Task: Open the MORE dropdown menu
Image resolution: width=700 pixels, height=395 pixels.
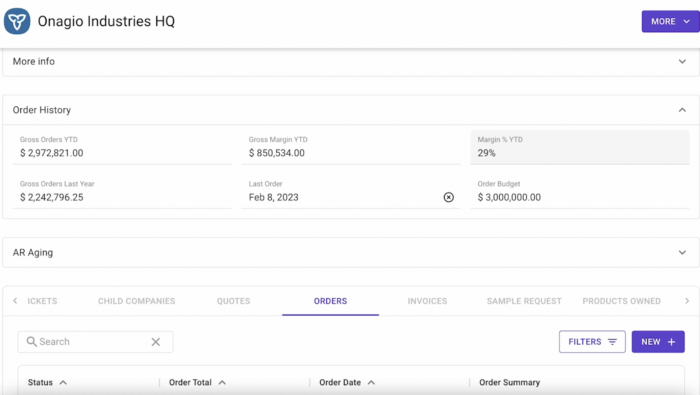Action: click(670, 21)
